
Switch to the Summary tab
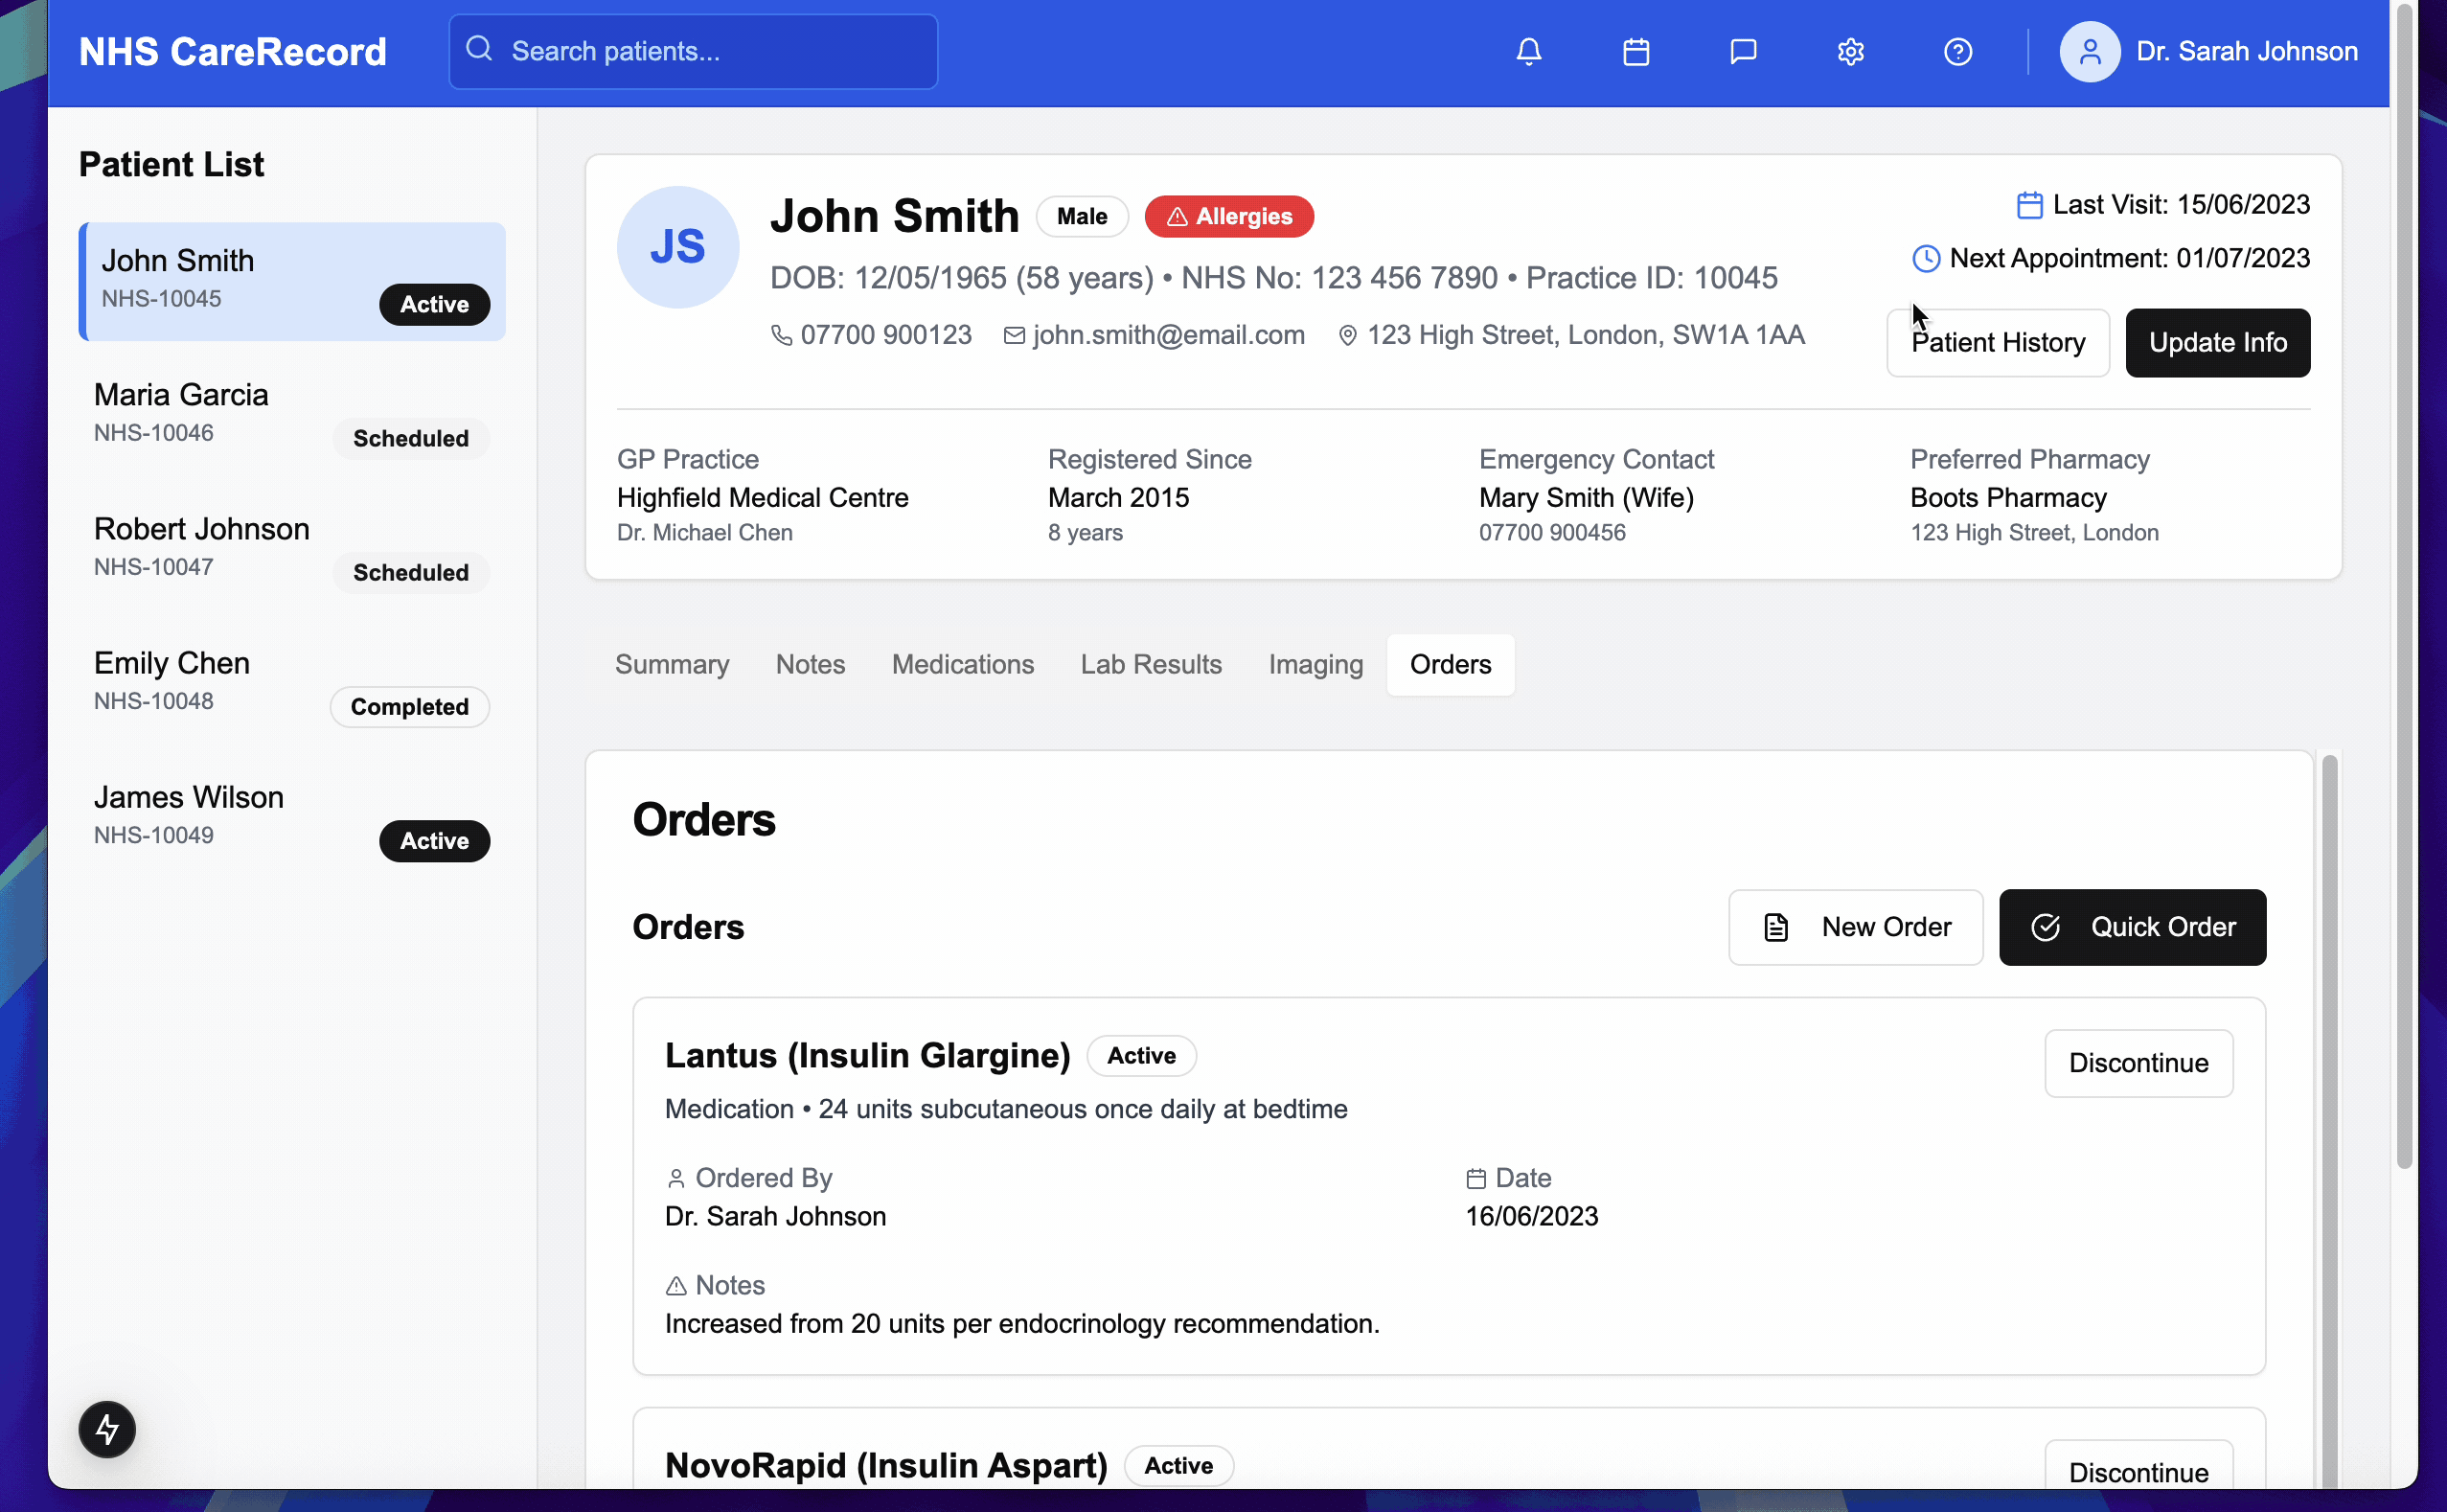coord(672,664)
